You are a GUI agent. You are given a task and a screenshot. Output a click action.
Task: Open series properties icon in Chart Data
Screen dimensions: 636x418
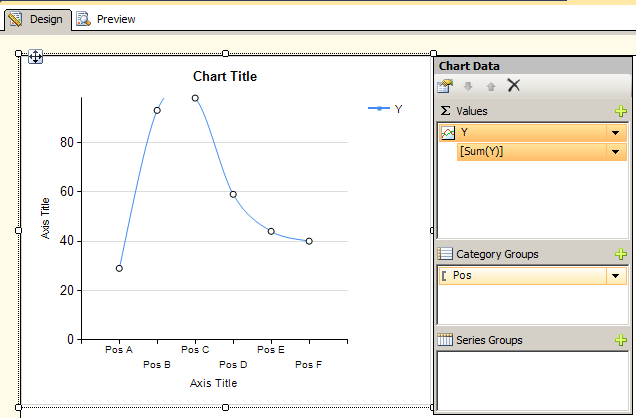coord(445,86)
